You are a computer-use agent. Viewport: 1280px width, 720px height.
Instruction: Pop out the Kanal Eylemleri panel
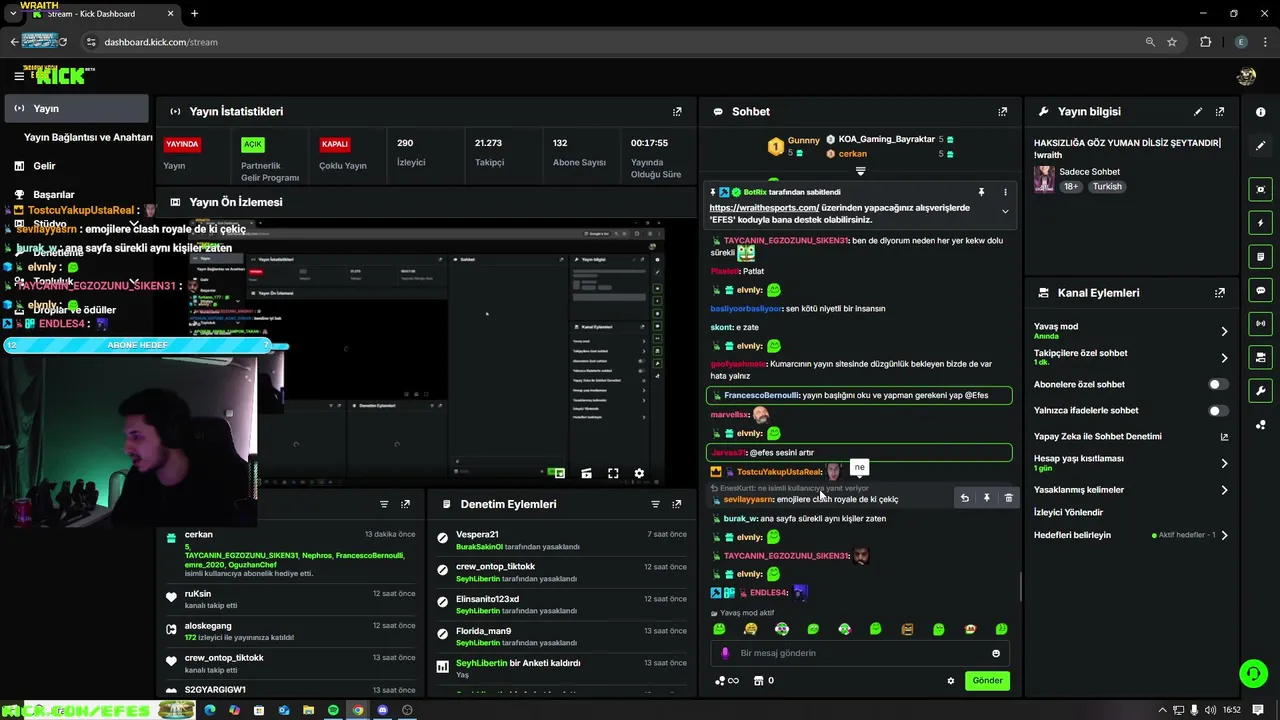(x=1220, y=293)
